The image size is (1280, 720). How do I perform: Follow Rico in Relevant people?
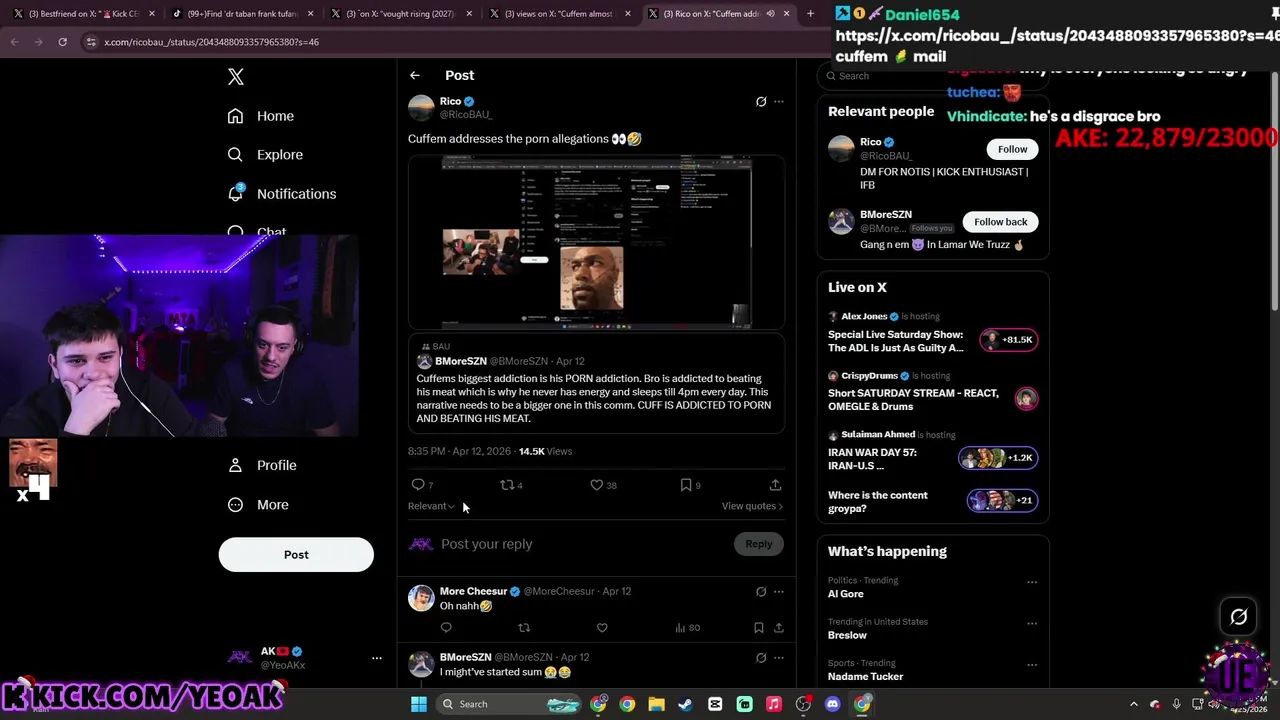(x=1012, y=149)
